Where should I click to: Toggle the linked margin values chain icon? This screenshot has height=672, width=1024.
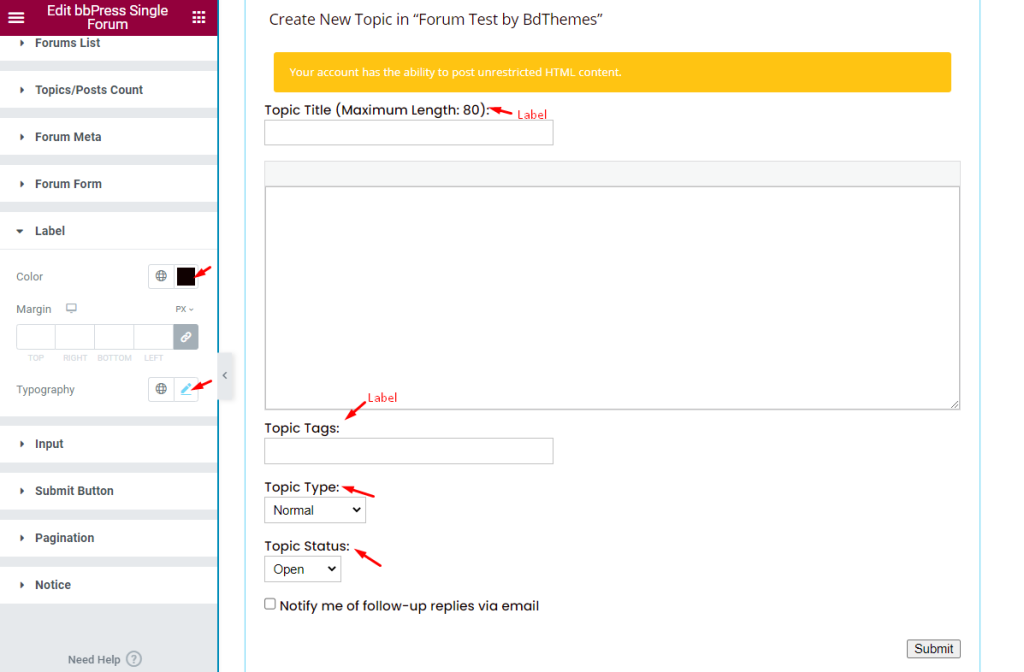click(x=186, y=337)
